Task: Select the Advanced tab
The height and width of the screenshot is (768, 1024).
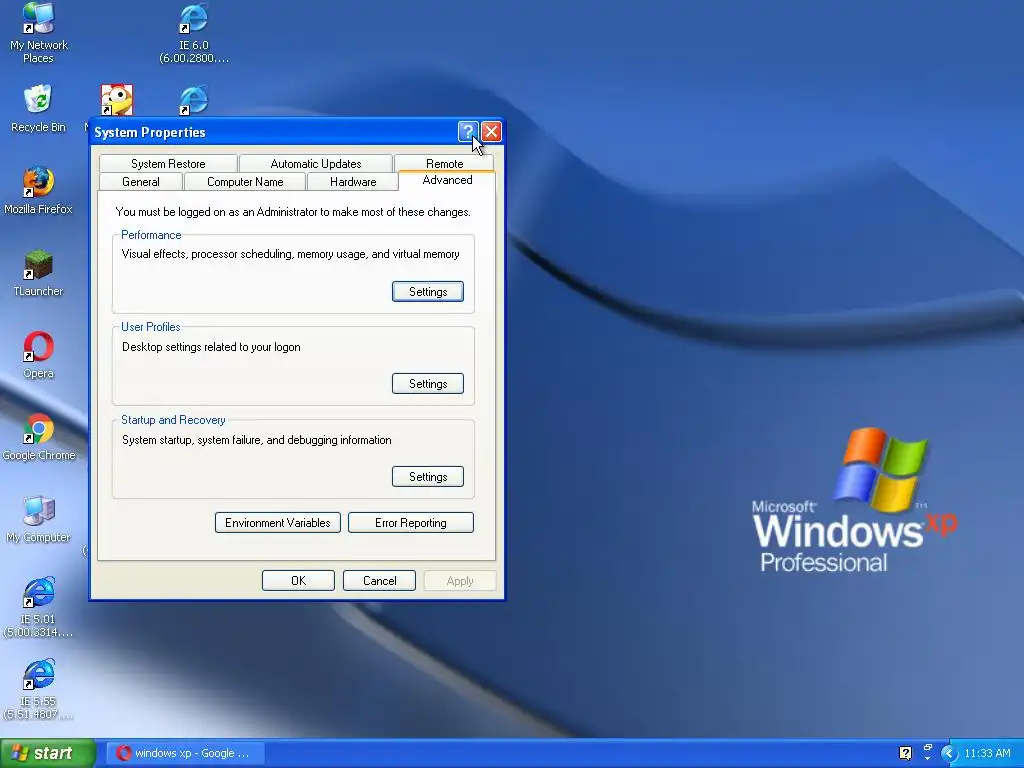Action: click(x=447, y=180)
